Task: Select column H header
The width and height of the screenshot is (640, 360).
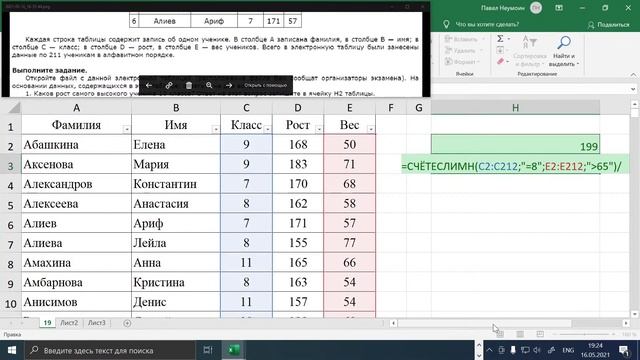Action: tap(515, 108)
